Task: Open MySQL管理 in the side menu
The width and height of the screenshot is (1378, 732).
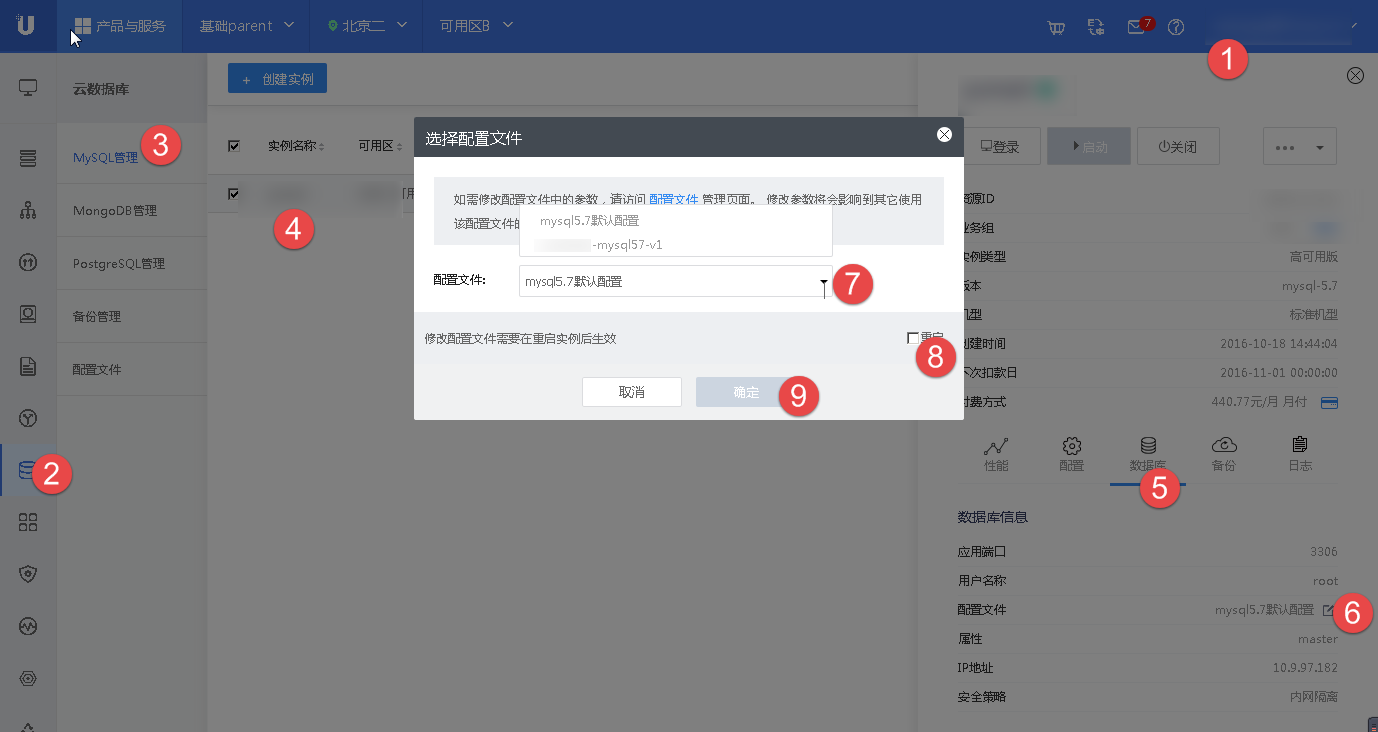Action: [105, 158]
